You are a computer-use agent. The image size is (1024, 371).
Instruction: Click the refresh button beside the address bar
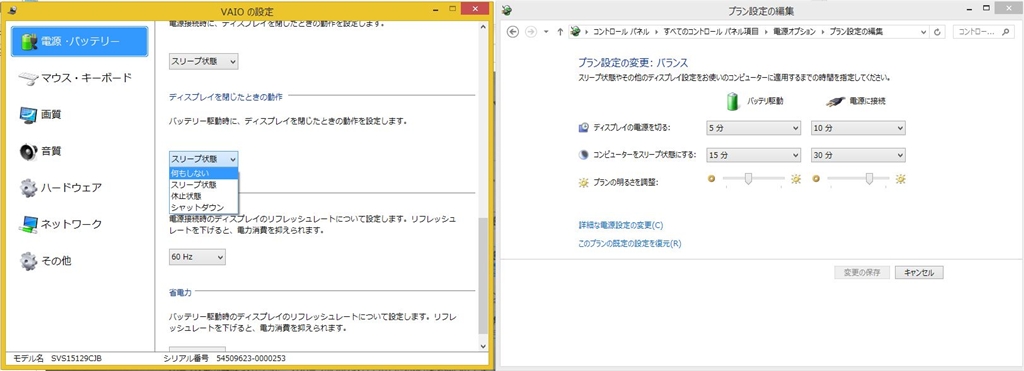(x=938, y=32)
